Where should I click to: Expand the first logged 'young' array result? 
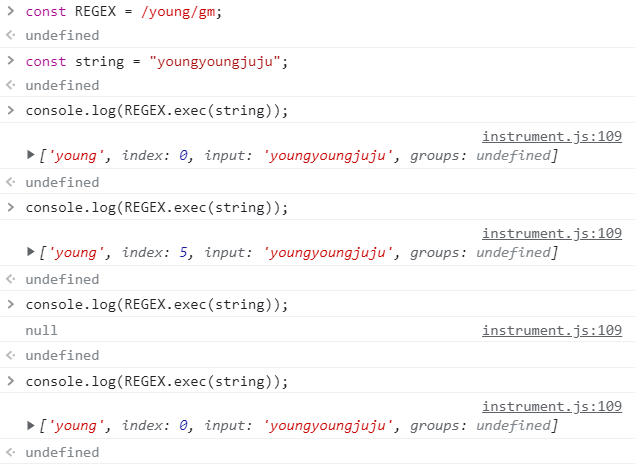point(30,155)
